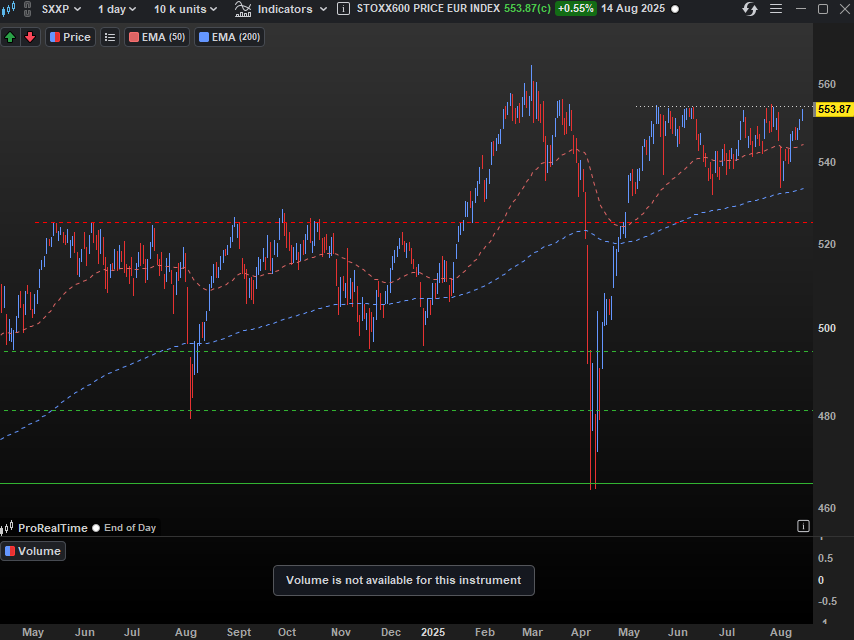Click the 460 price axis label
This screenshot has height=640, width=854.
click(826, 508)
